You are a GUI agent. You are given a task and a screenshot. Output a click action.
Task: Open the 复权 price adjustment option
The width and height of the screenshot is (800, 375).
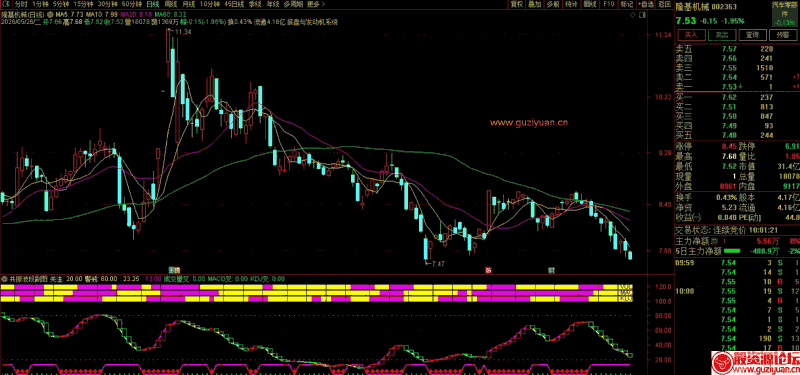click(516, 4)
